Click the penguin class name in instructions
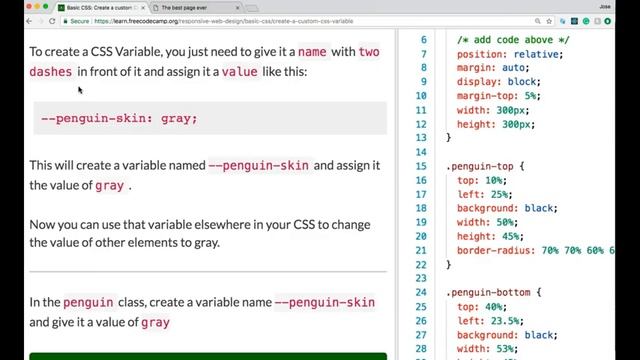The image size is (640, 360). tap(88, 302)
